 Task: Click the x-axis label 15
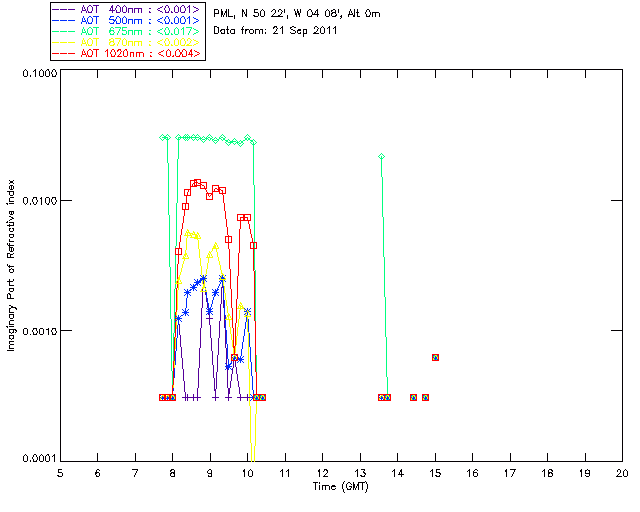point(435,473)
